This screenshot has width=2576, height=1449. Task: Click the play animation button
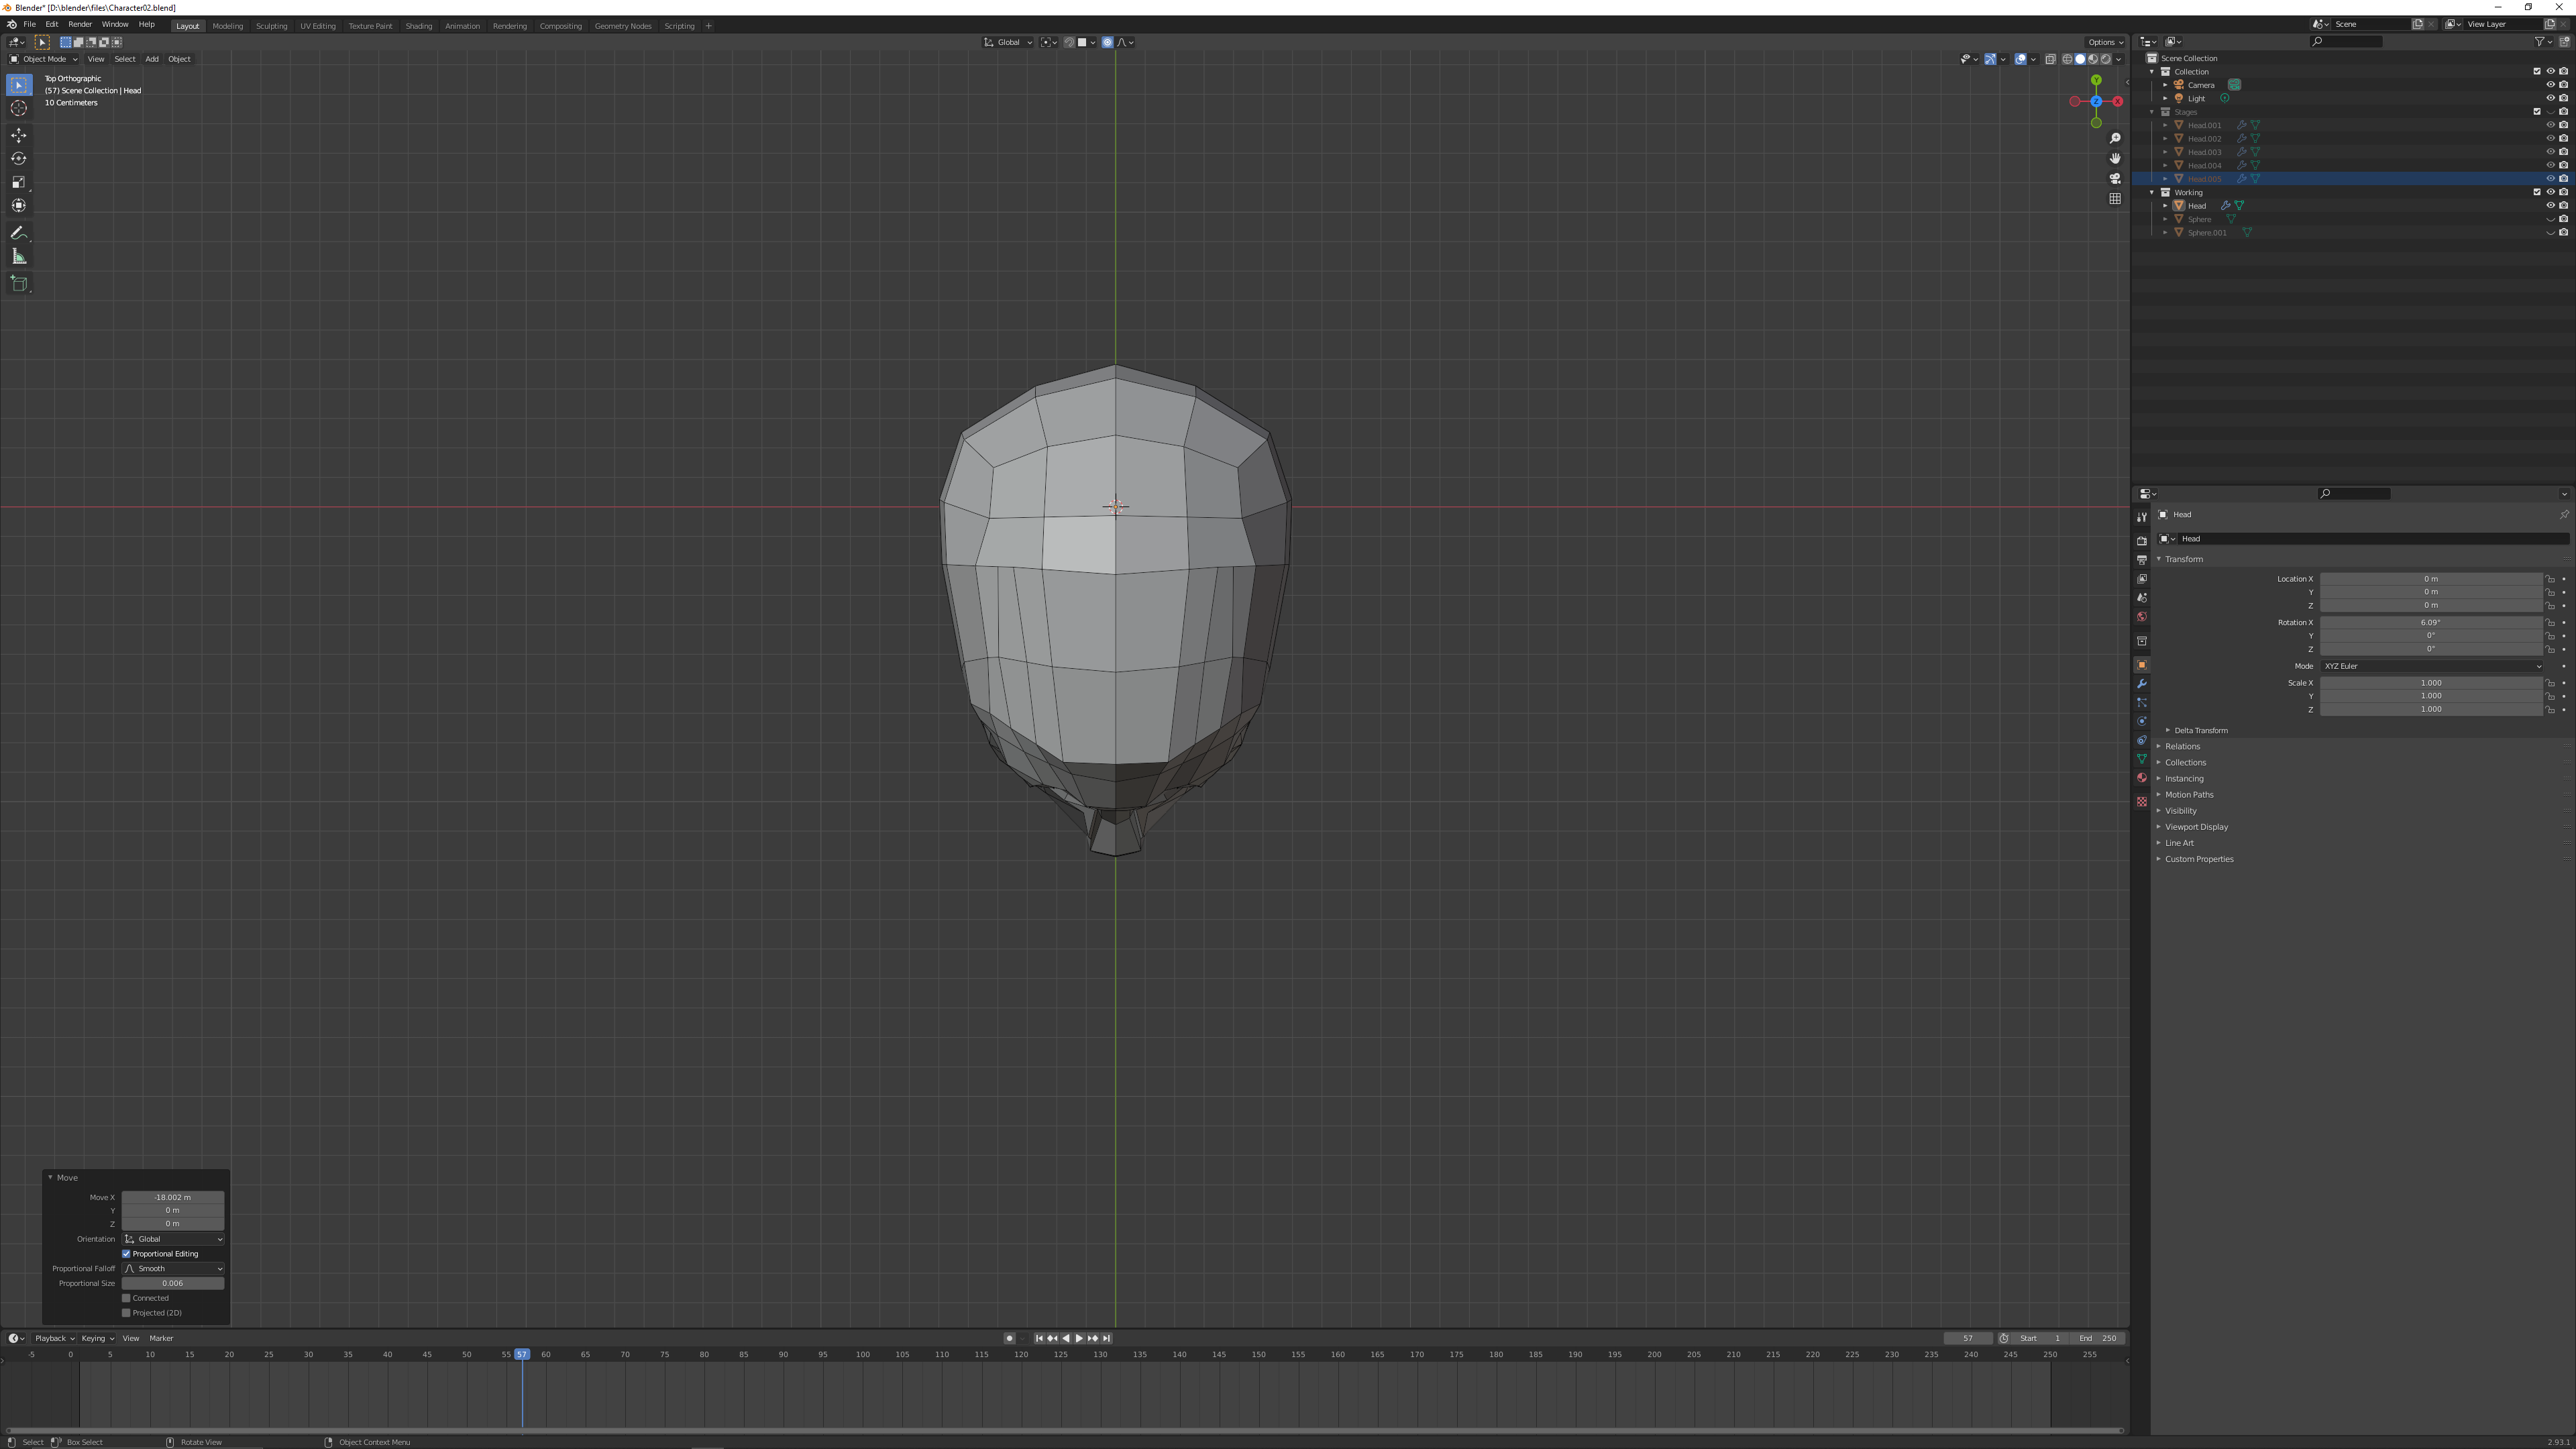[1079, 1339]
